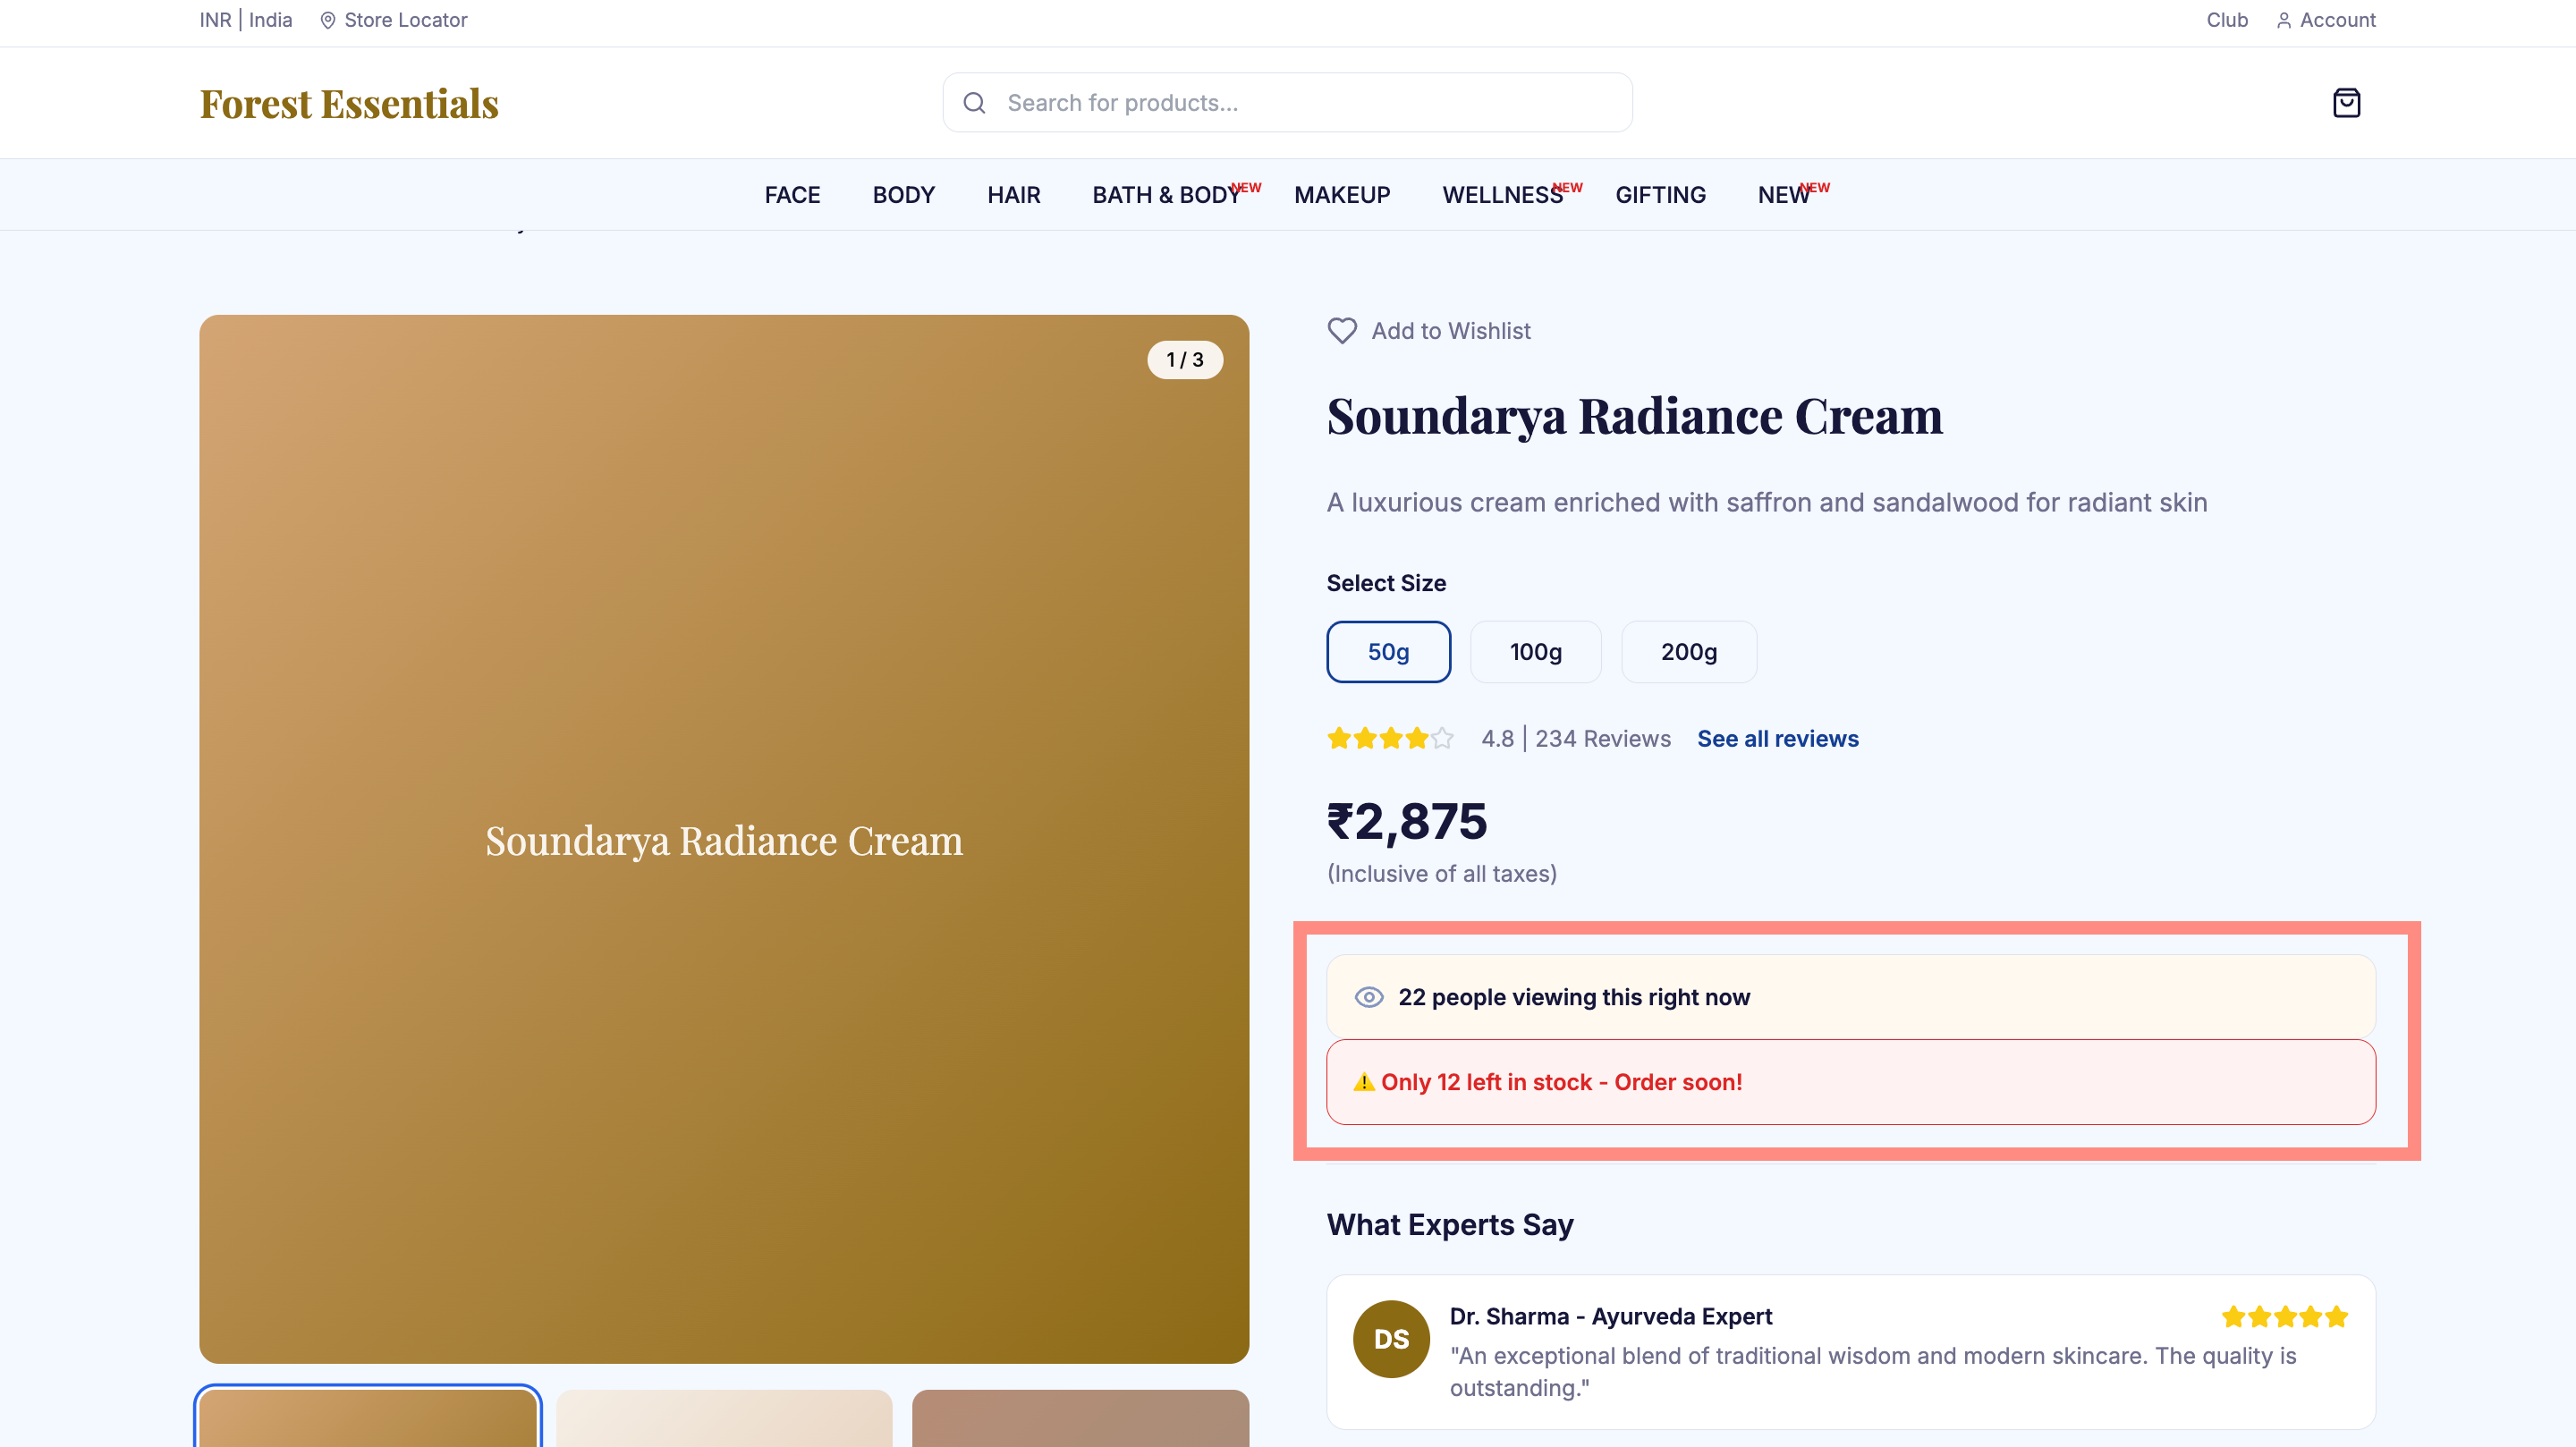2576x1447 pixels.
Task: Click the product rating stars
Action: (1390, 739)
